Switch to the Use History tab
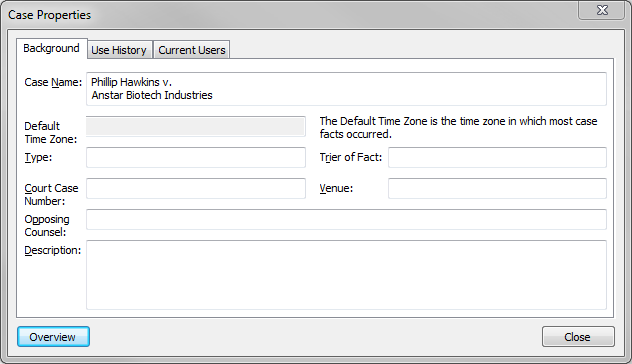The height and width of the screenshot is (364, 632). [x=120, y=50]
